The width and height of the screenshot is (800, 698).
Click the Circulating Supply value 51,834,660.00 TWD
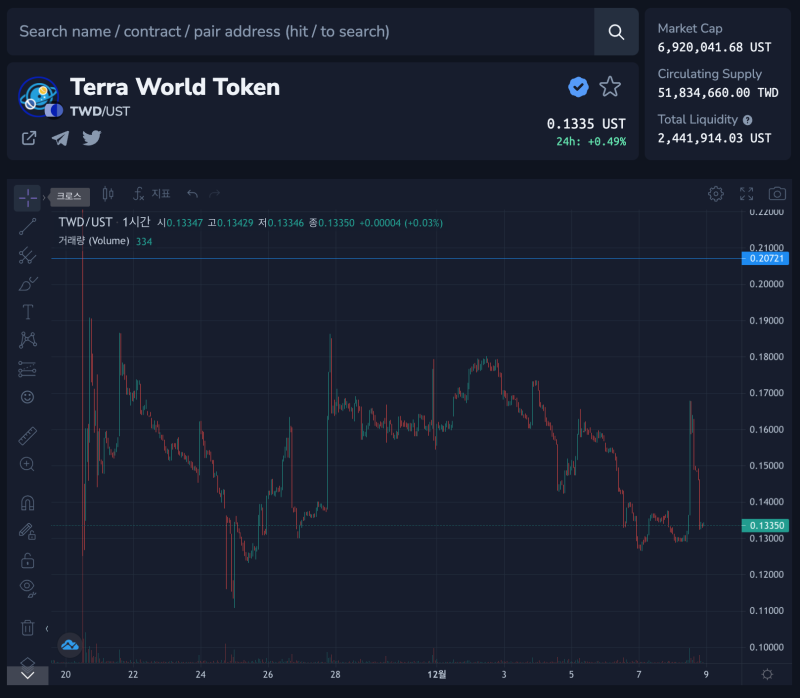click(718, 93)
